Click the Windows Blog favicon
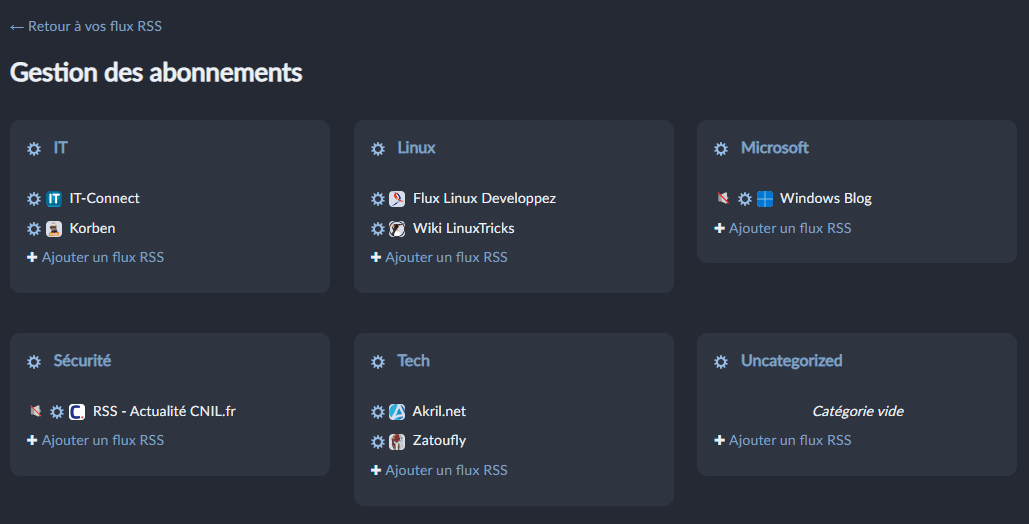The height and width of the screenshot is (524, 1029). pyautogui.click(x=765, y=199)
